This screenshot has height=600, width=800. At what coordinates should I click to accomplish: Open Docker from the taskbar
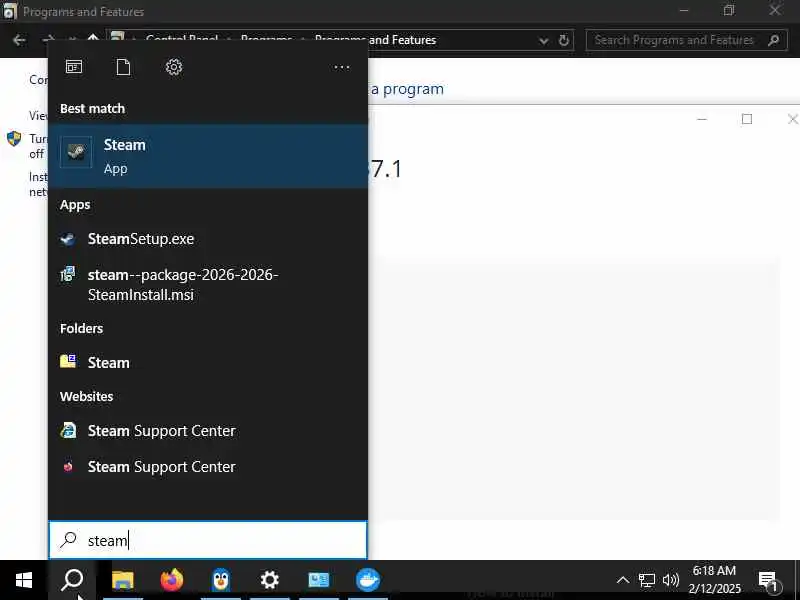[368, 580]
